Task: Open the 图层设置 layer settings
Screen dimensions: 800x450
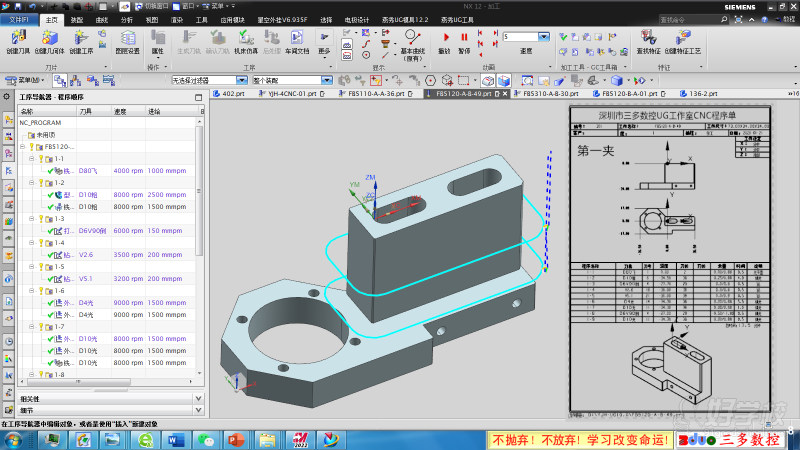Action: pos(127,39)
